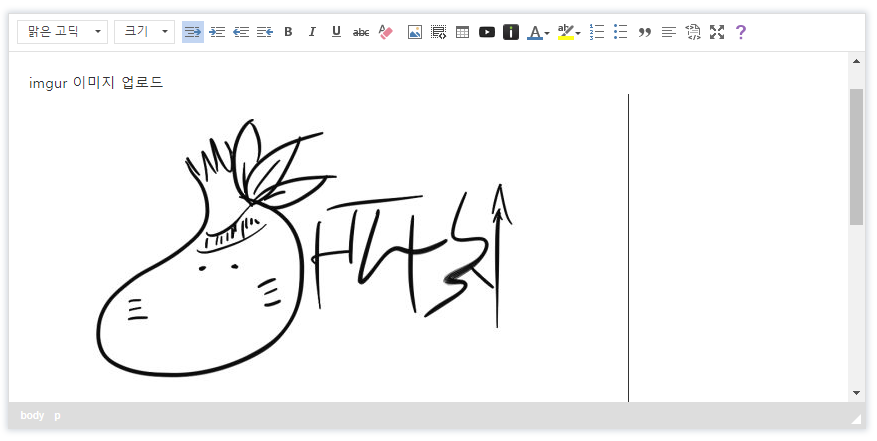
Task: Maximize the editor with the fullscreen icon
Action: pyautogui.click(x=717, y=32)
